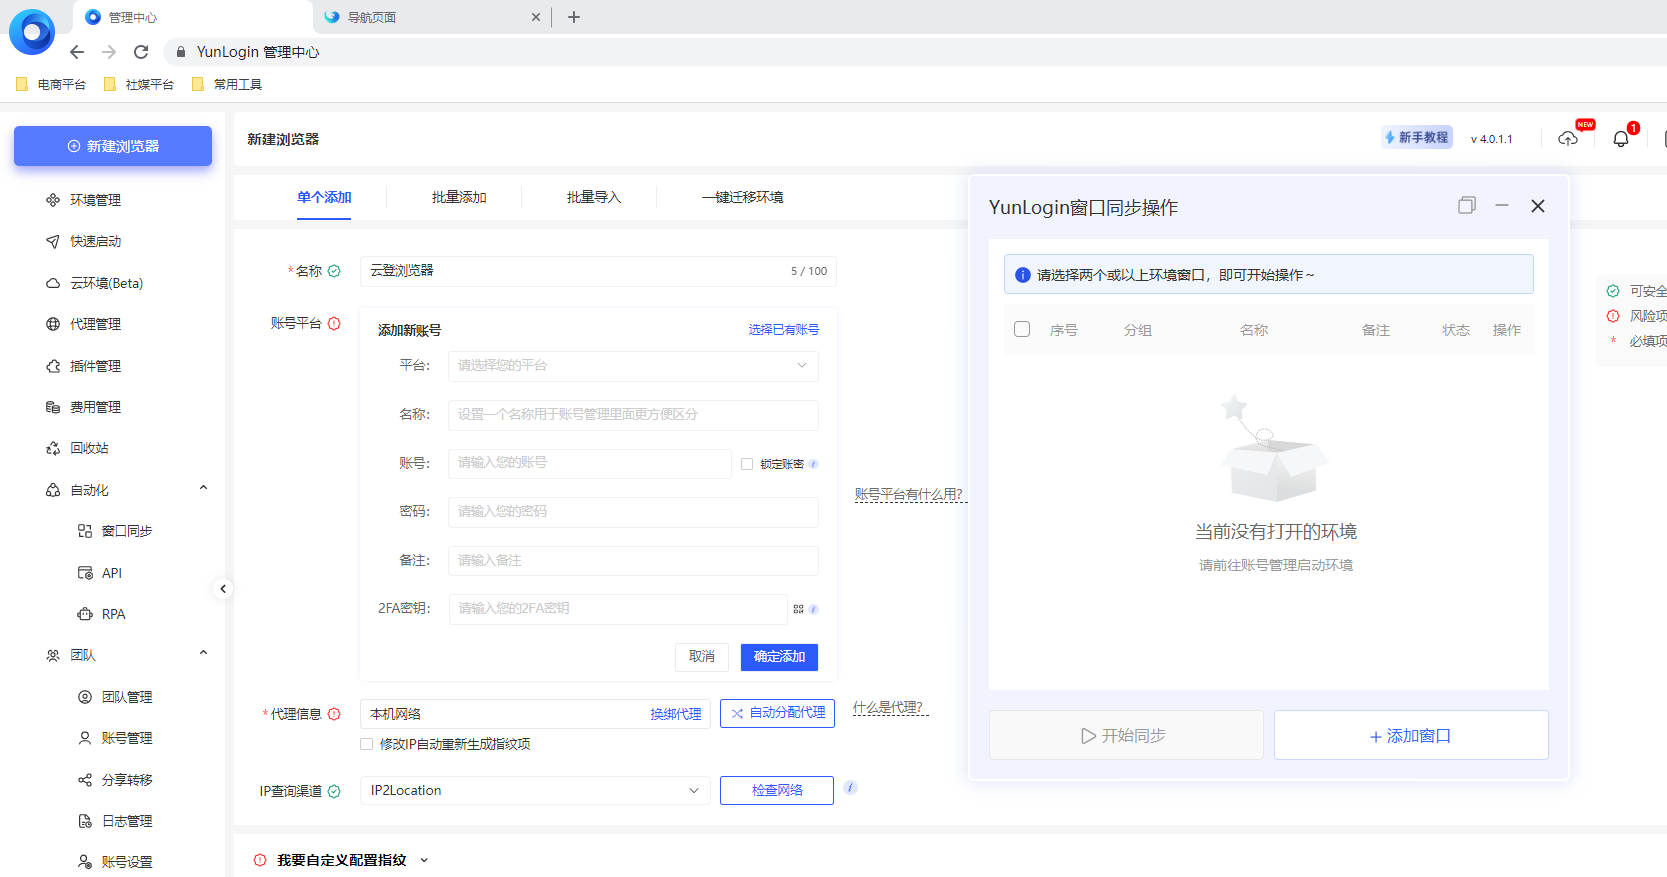Click the 开始同步 button

(x=1126, y=736)
